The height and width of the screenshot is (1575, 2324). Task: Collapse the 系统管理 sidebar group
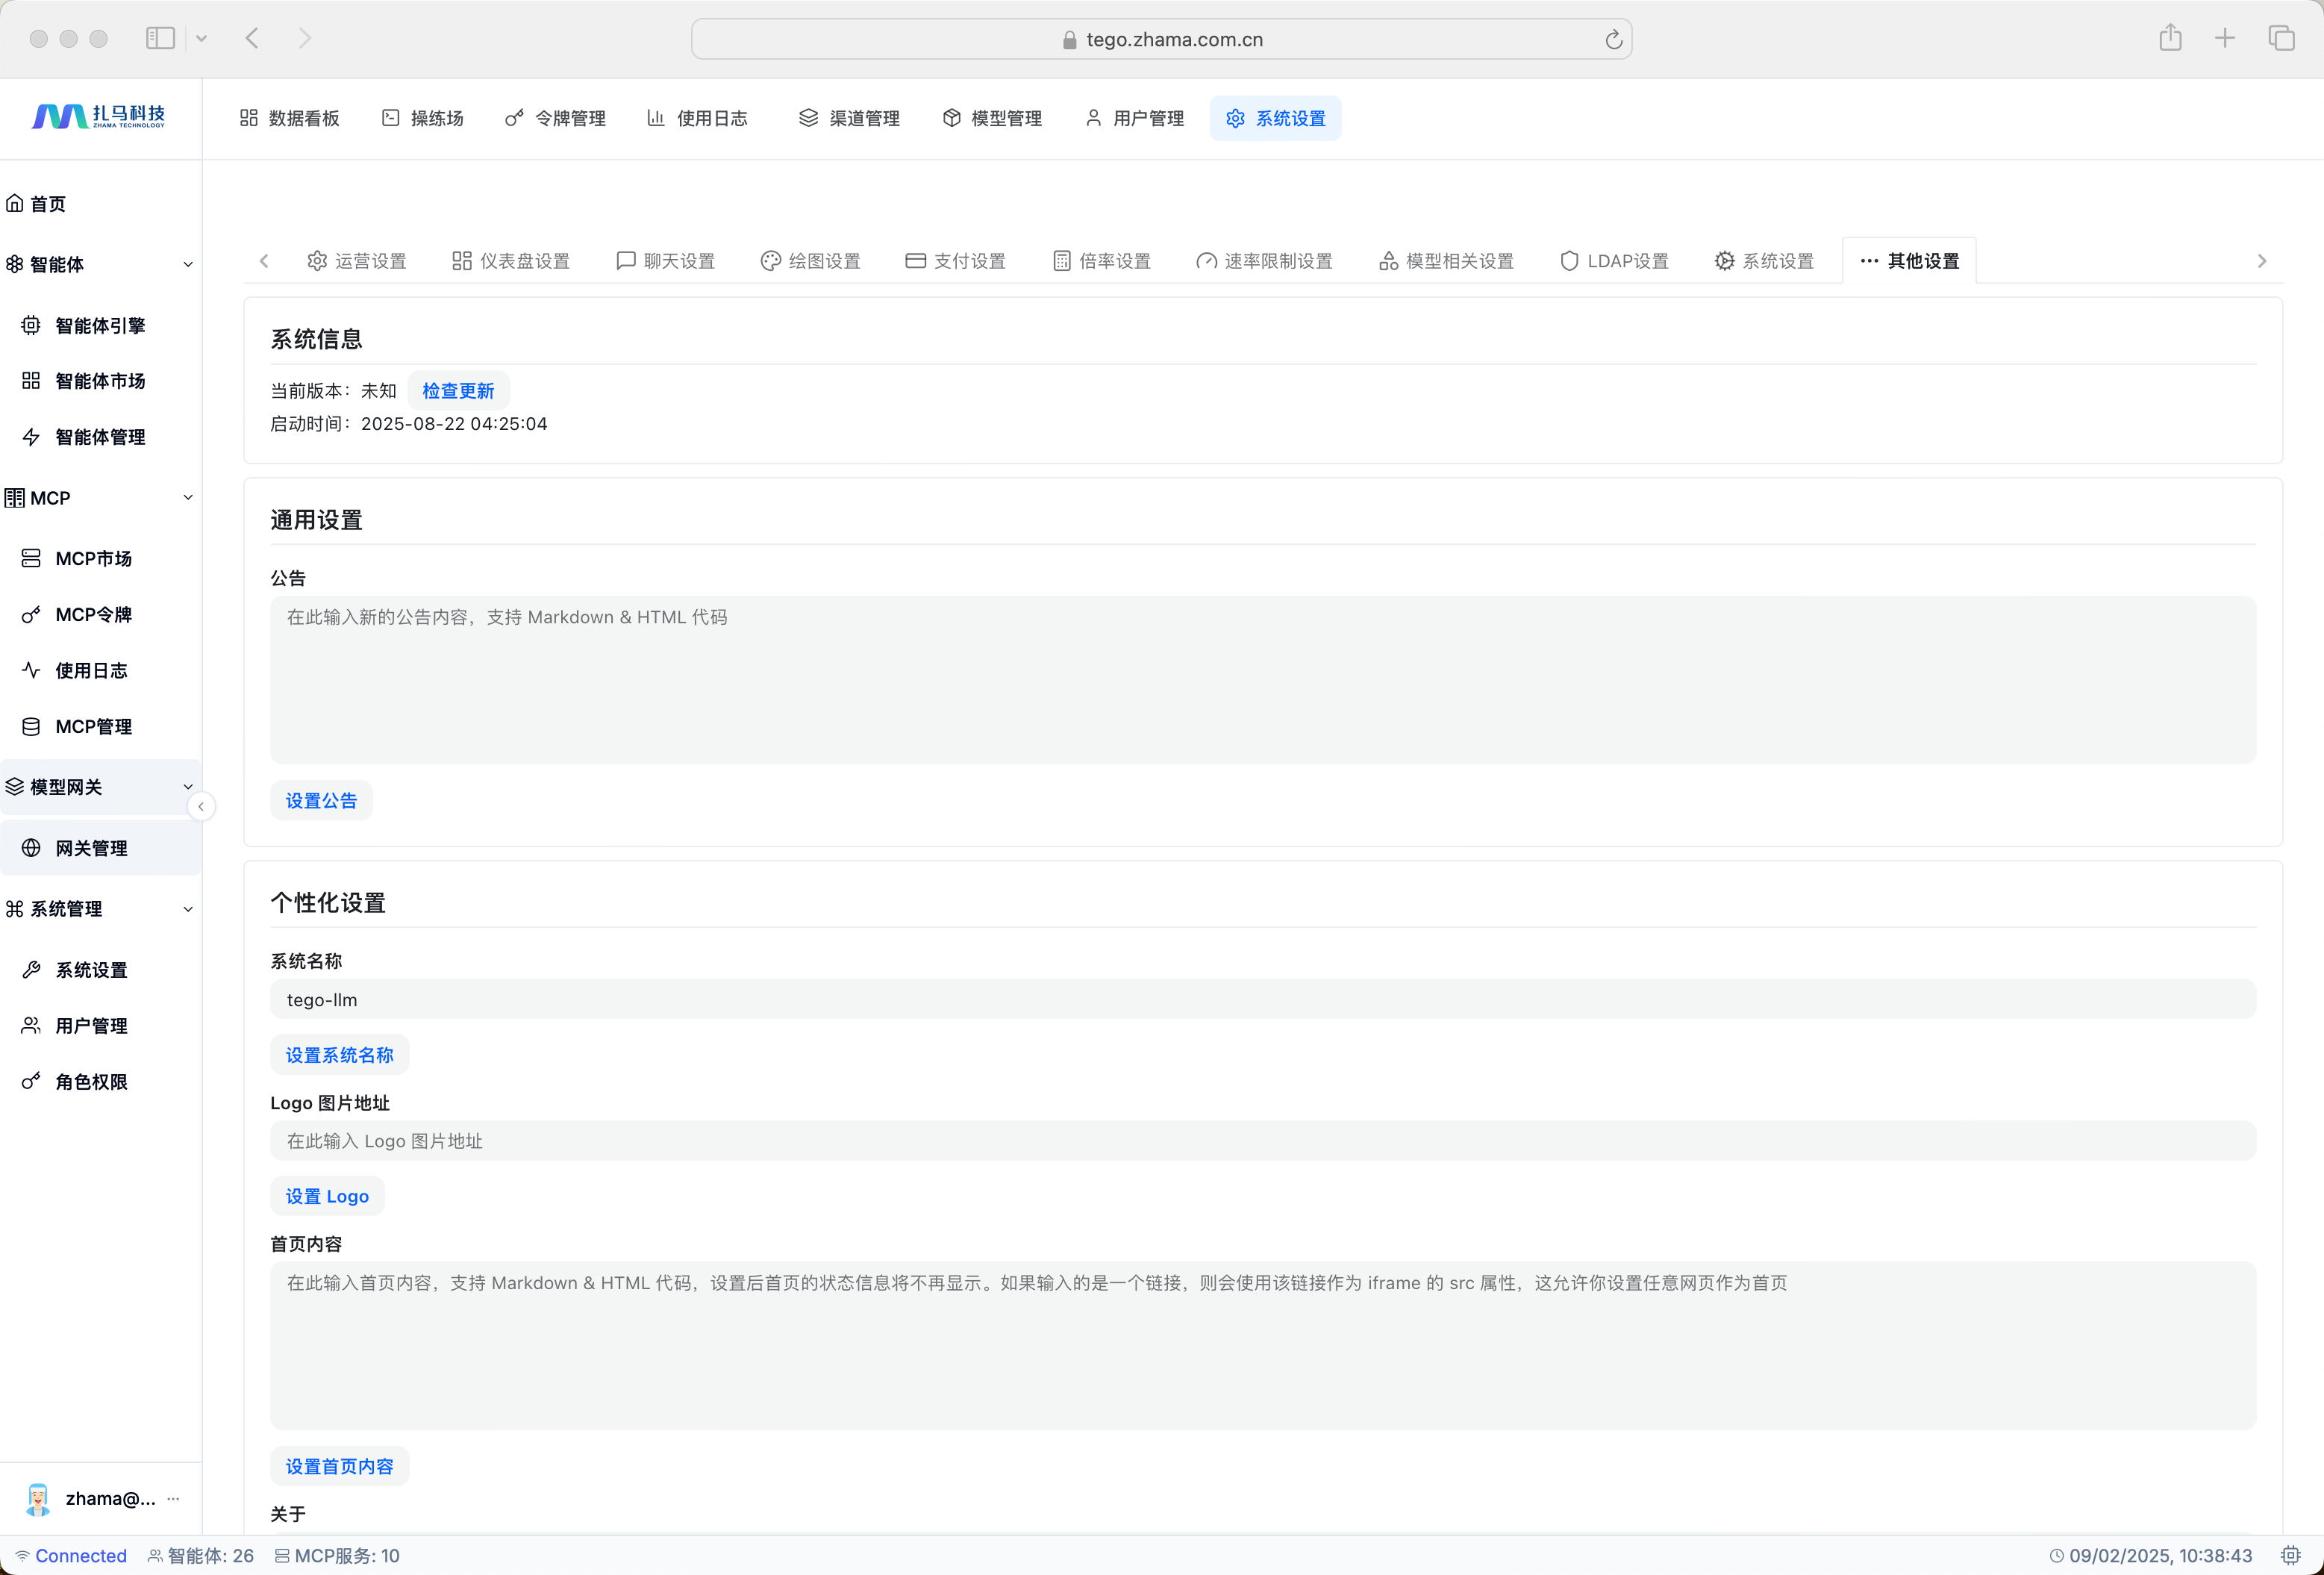(x=188, y=909)
